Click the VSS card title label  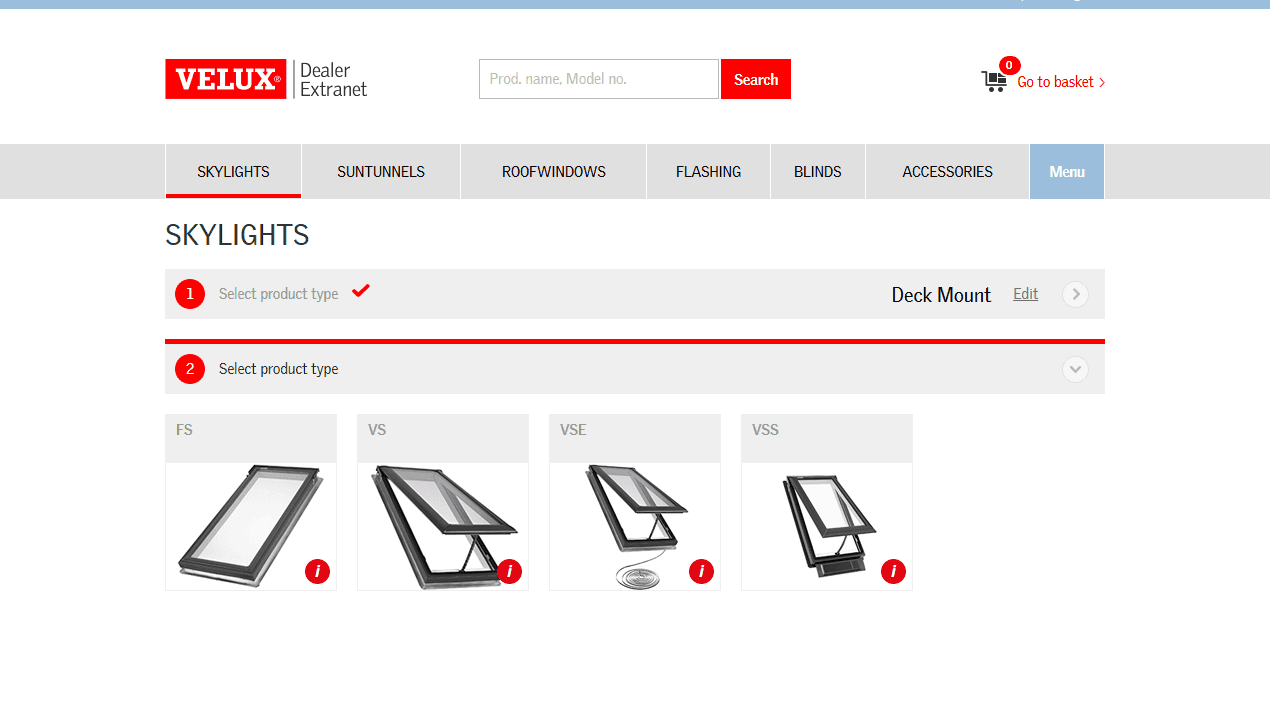click(x=765, y=430)
